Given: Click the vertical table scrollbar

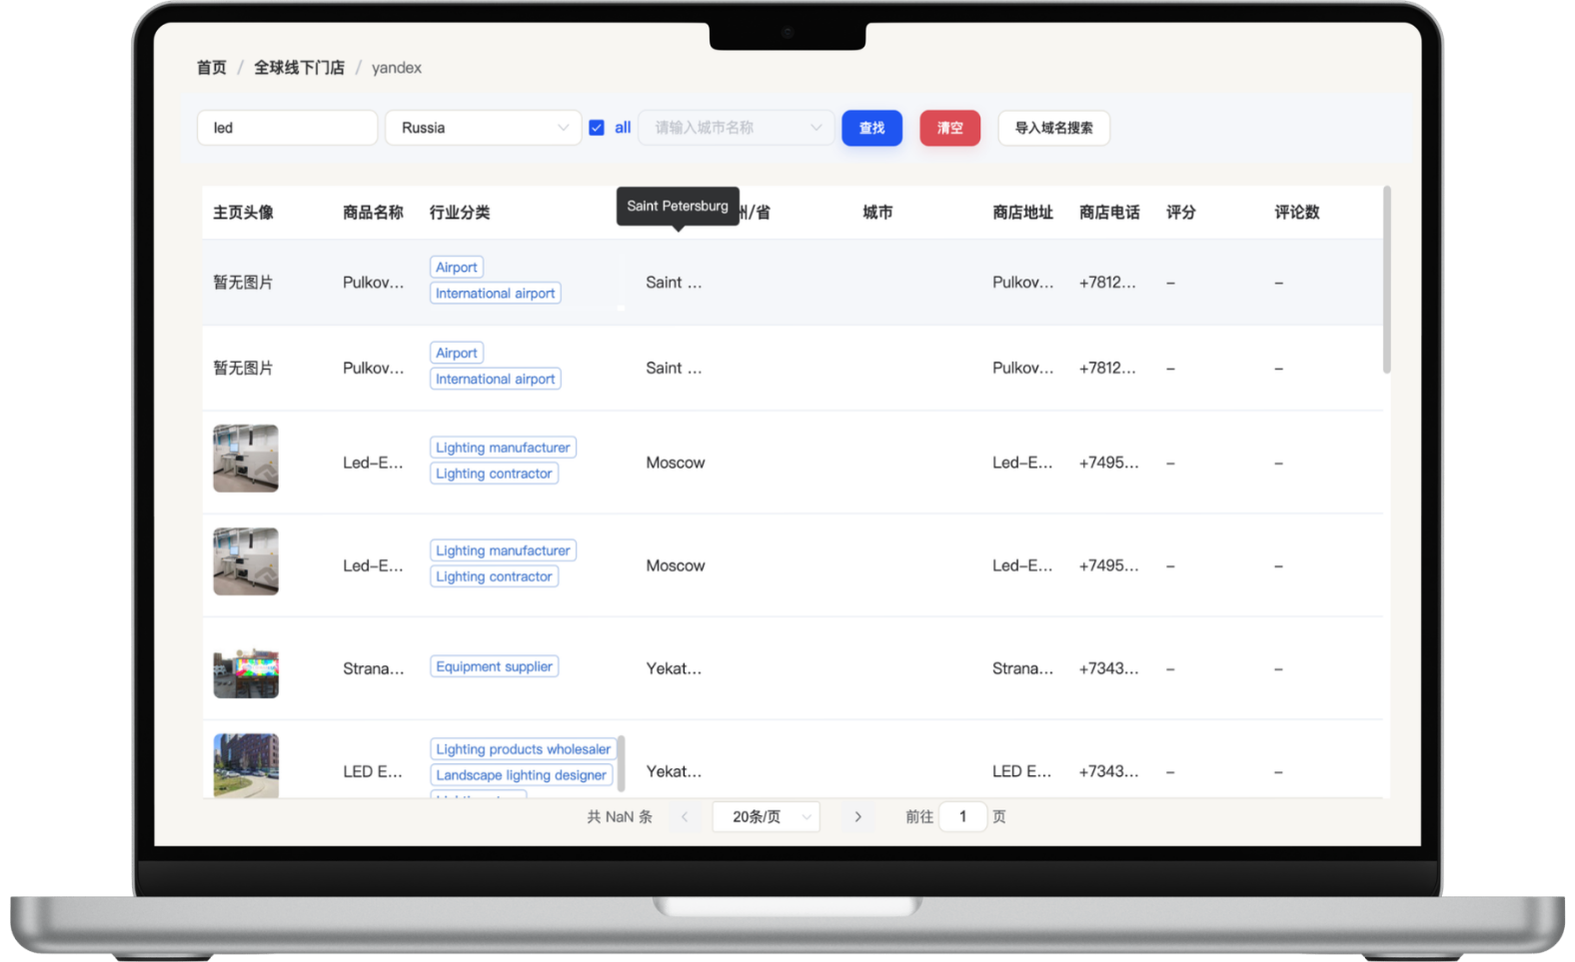Looking at the screenshot, I should (x=1387, y=280).
